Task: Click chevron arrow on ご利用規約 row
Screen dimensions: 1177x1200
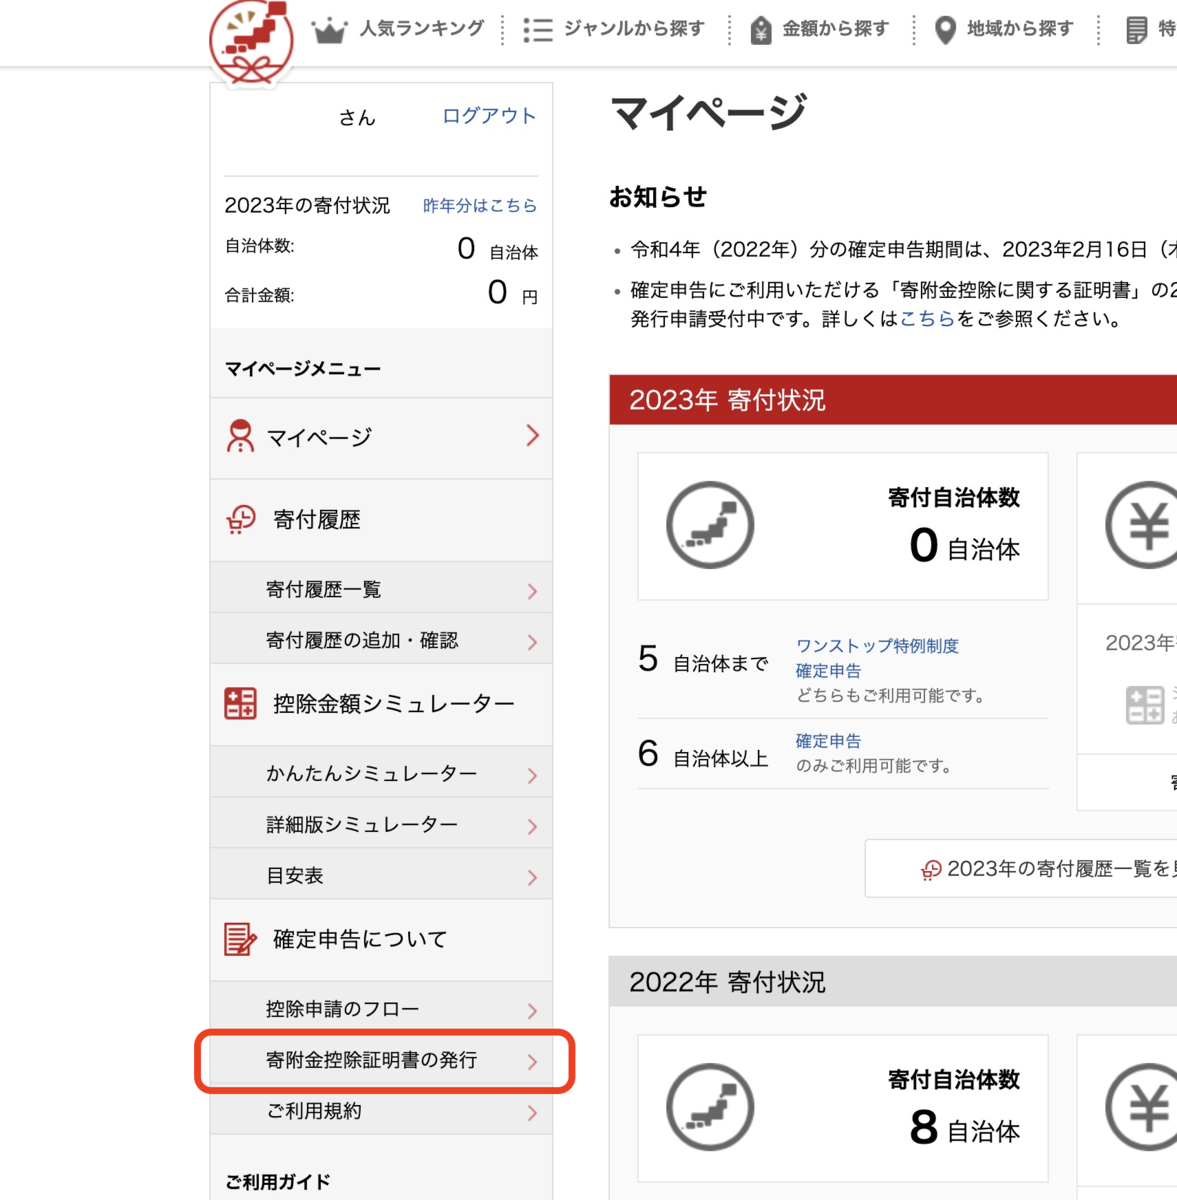Action: [x=532, y=1114]
